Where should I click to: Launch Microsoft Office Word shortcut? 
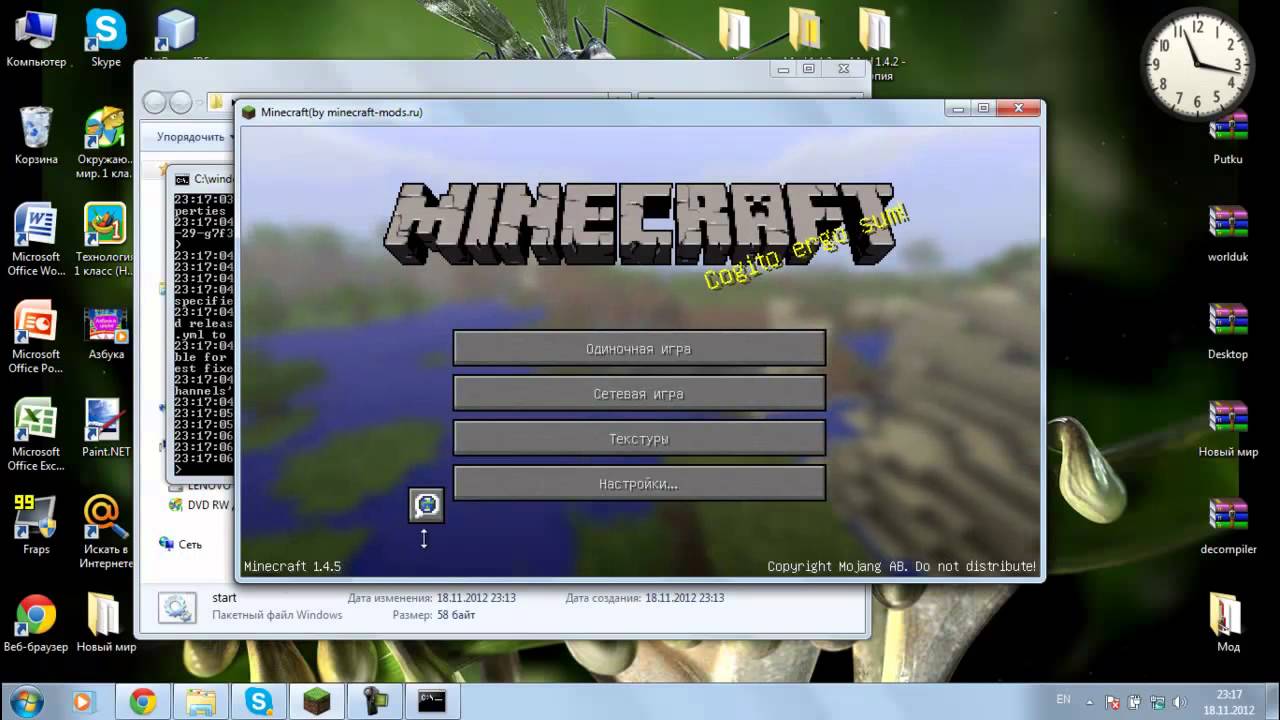click(x=36, y=240)
